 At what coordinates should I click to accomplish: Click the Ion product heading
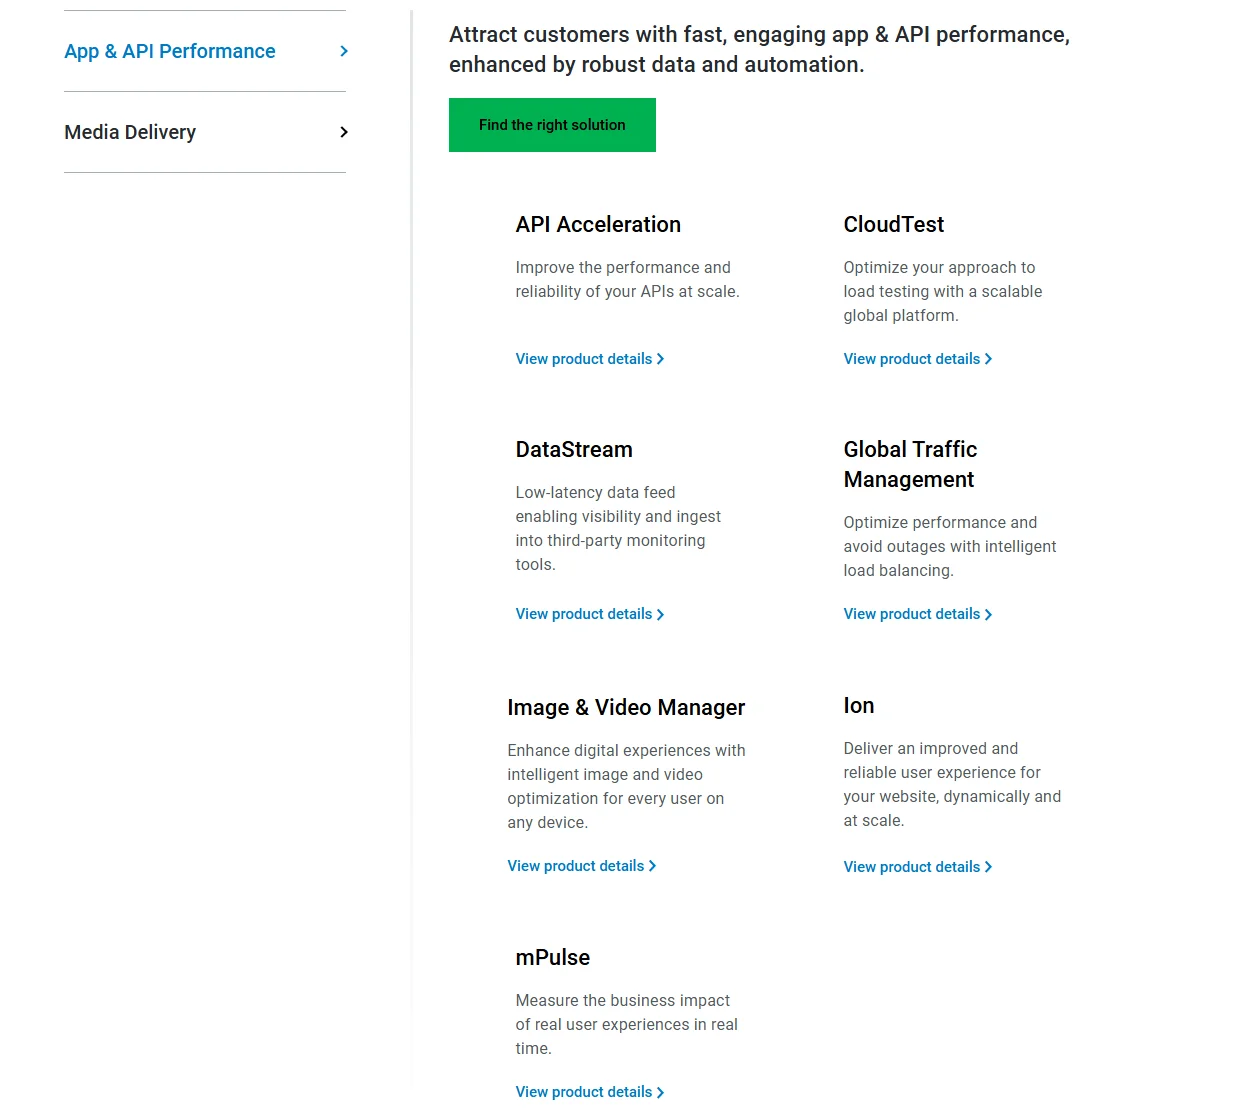pyautogui.click(x=859, y=705)
